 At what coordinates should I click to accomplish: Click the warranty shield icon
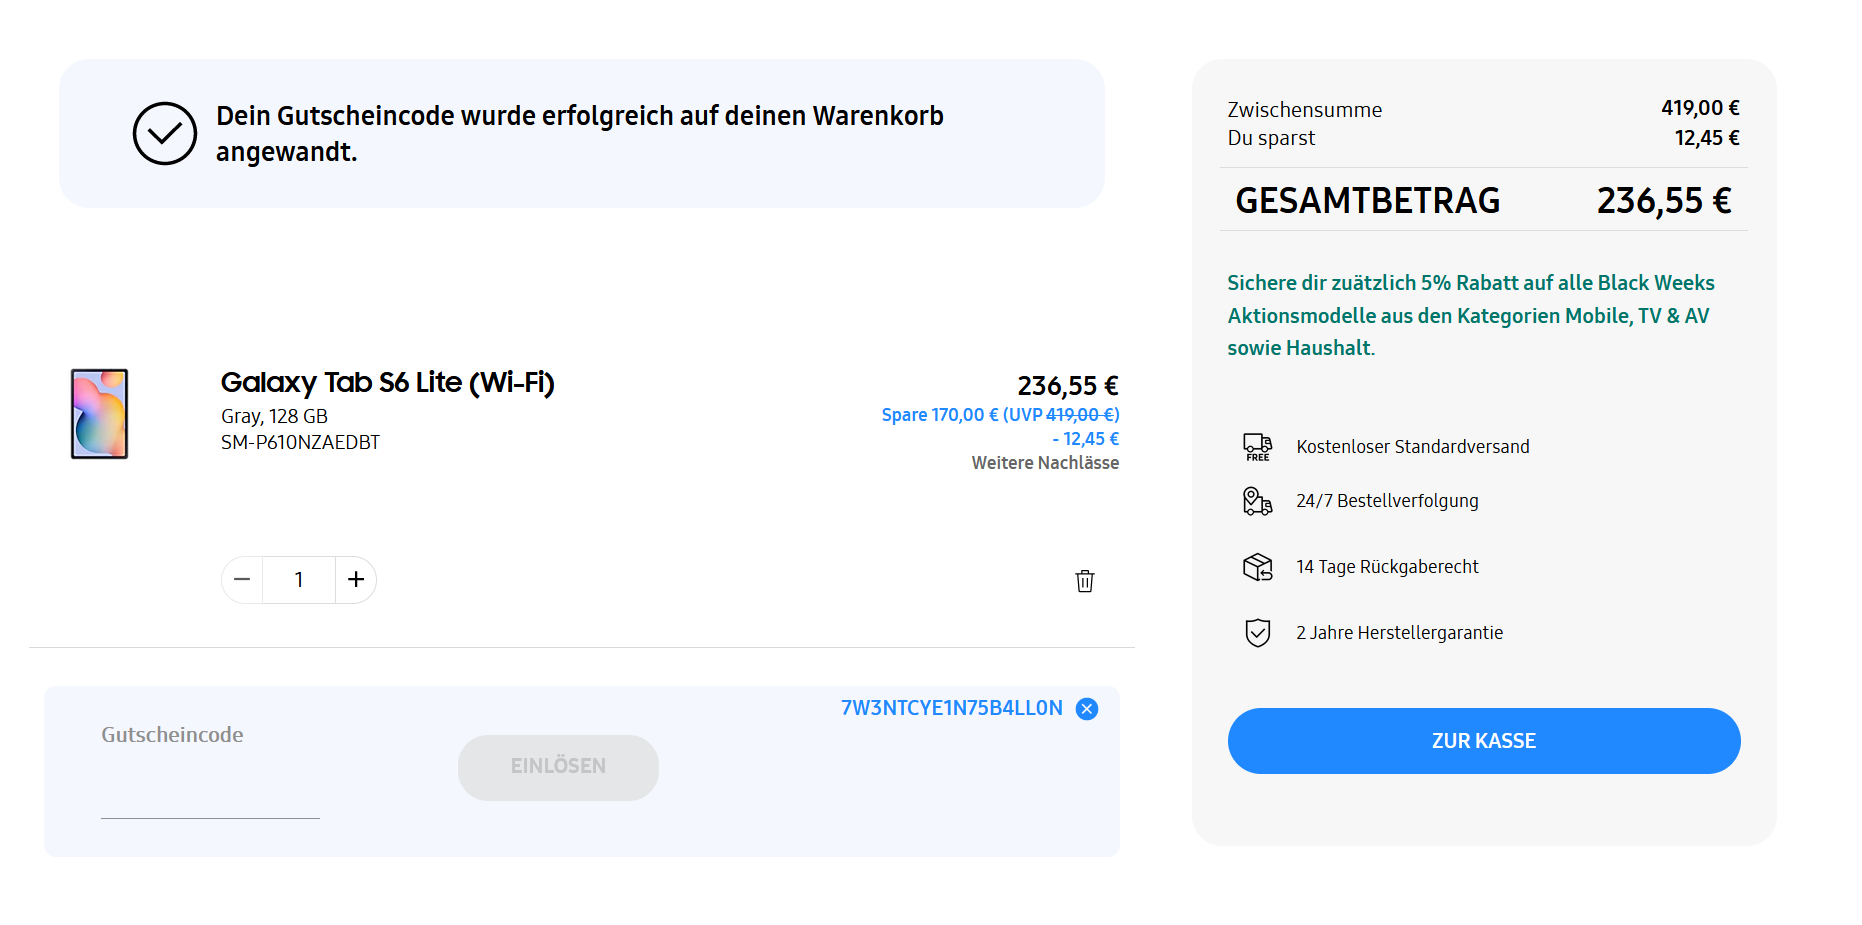[1257, 633]
